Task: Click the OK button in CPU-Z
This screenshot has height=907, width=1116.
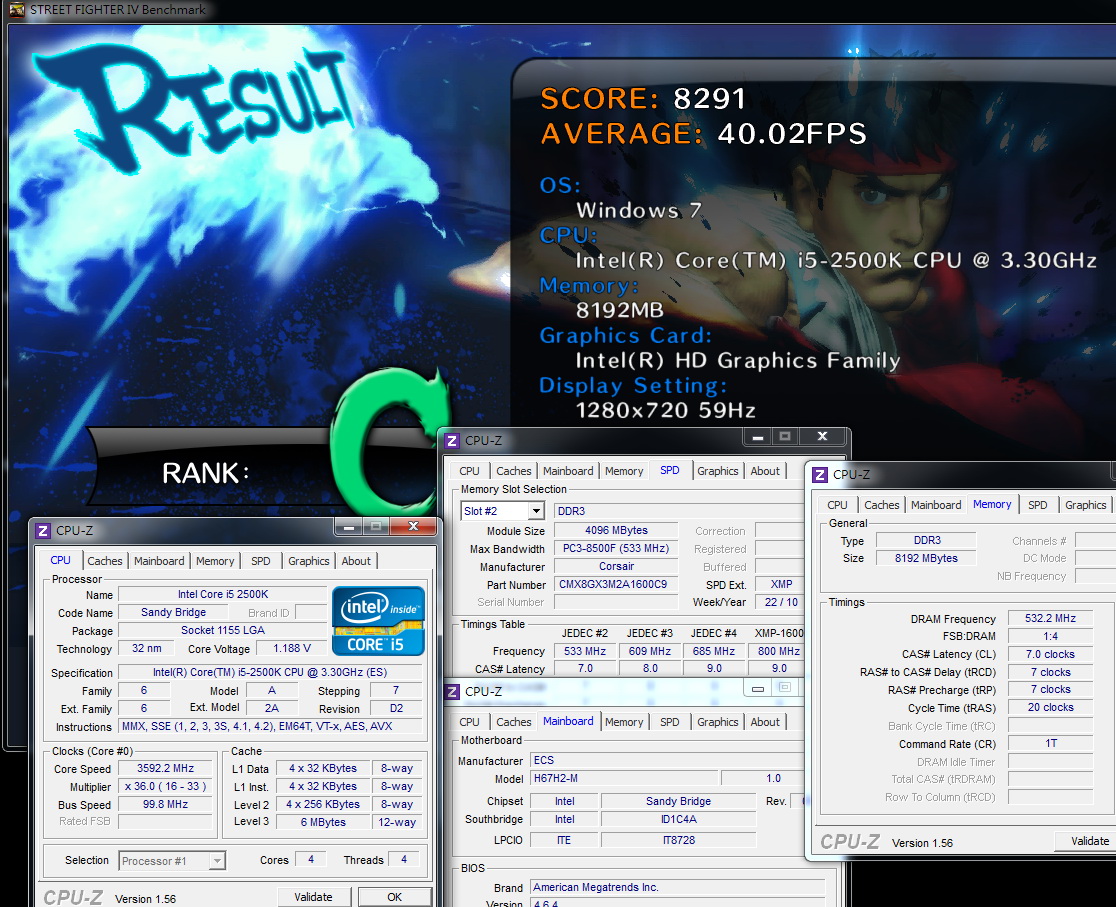Action: (394, 897)
